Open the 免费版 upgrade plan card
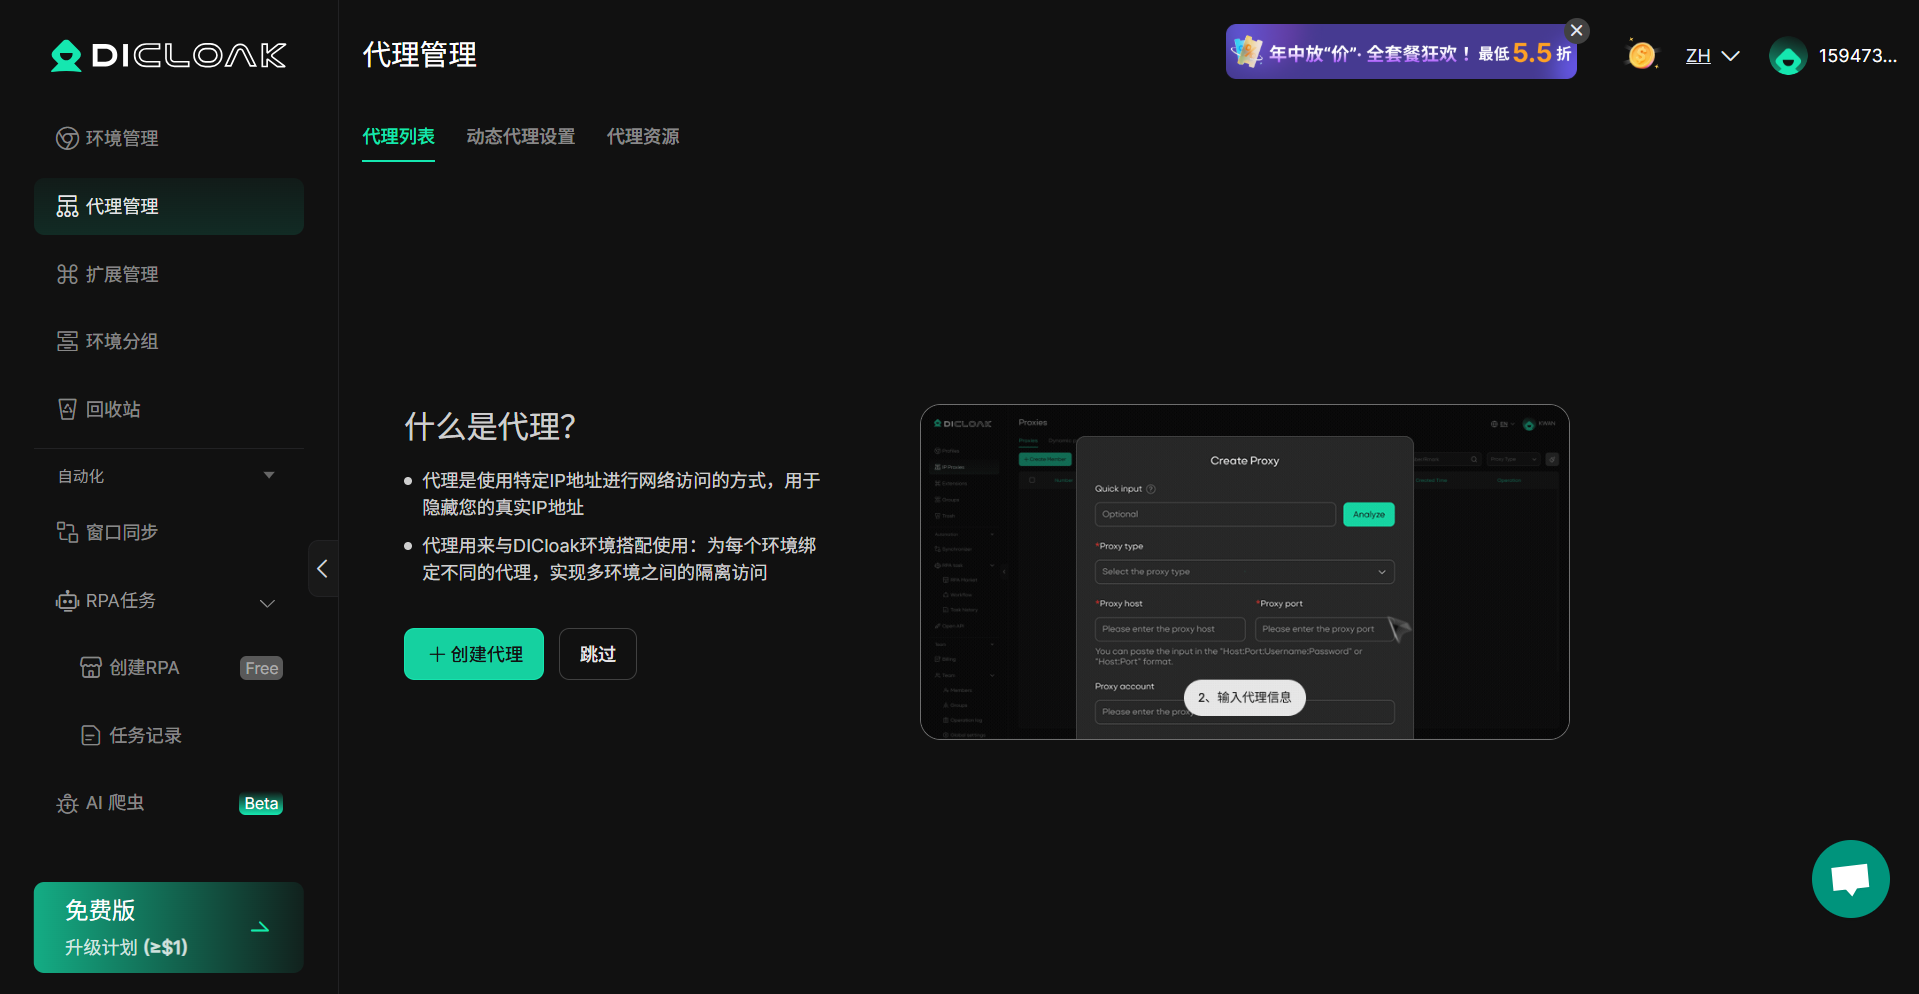 pos(168,927)
